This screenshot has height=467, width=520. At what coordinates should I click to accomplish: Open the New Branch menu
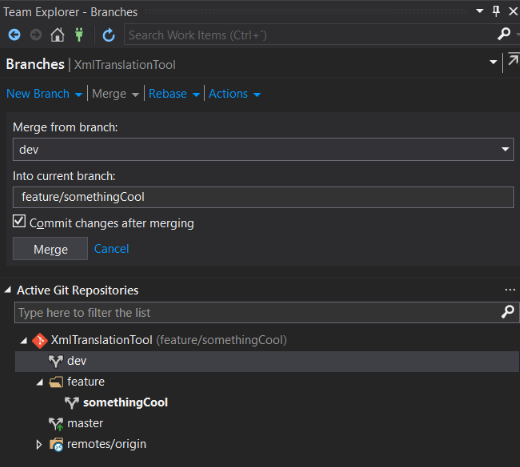point(44,94)
